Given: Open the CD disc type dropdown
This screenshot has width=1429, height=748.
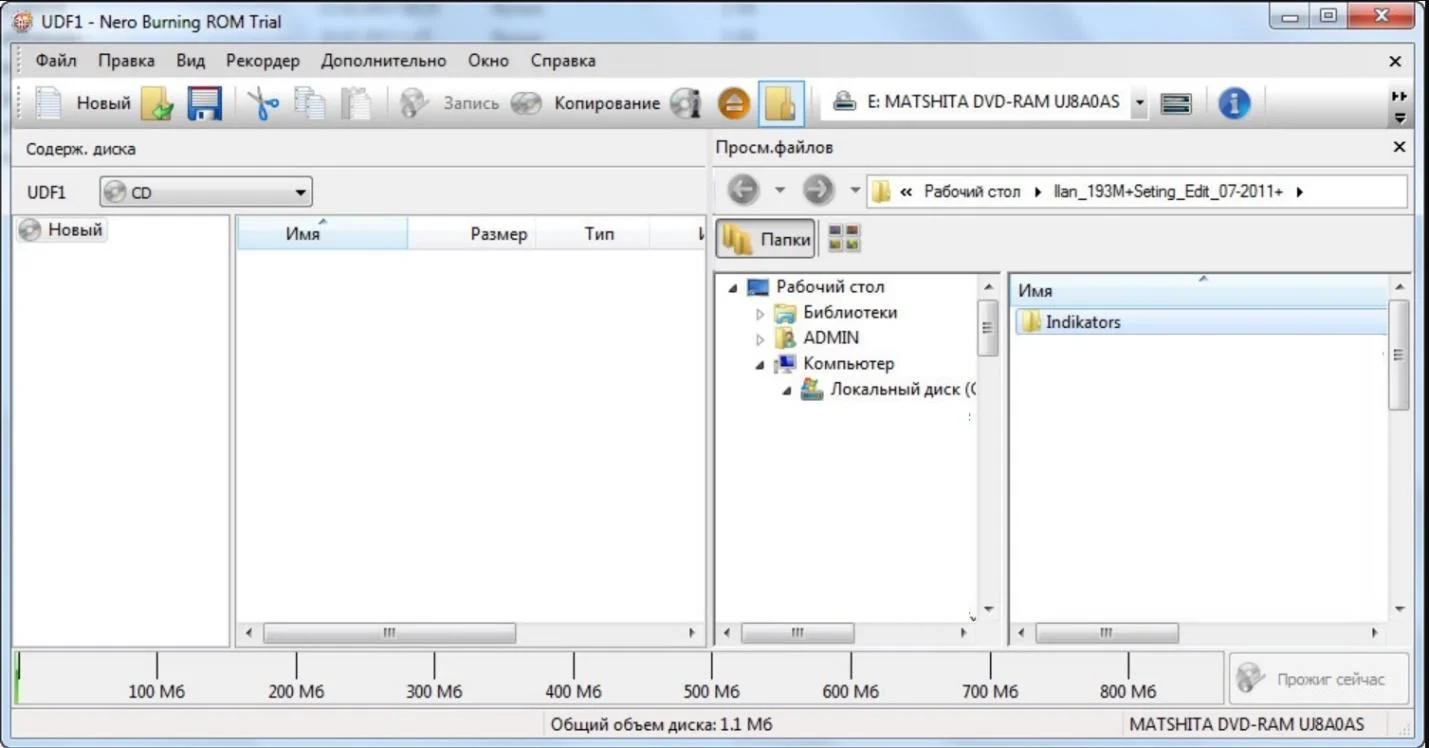Looking at the screenshot, I should (206, 192).
